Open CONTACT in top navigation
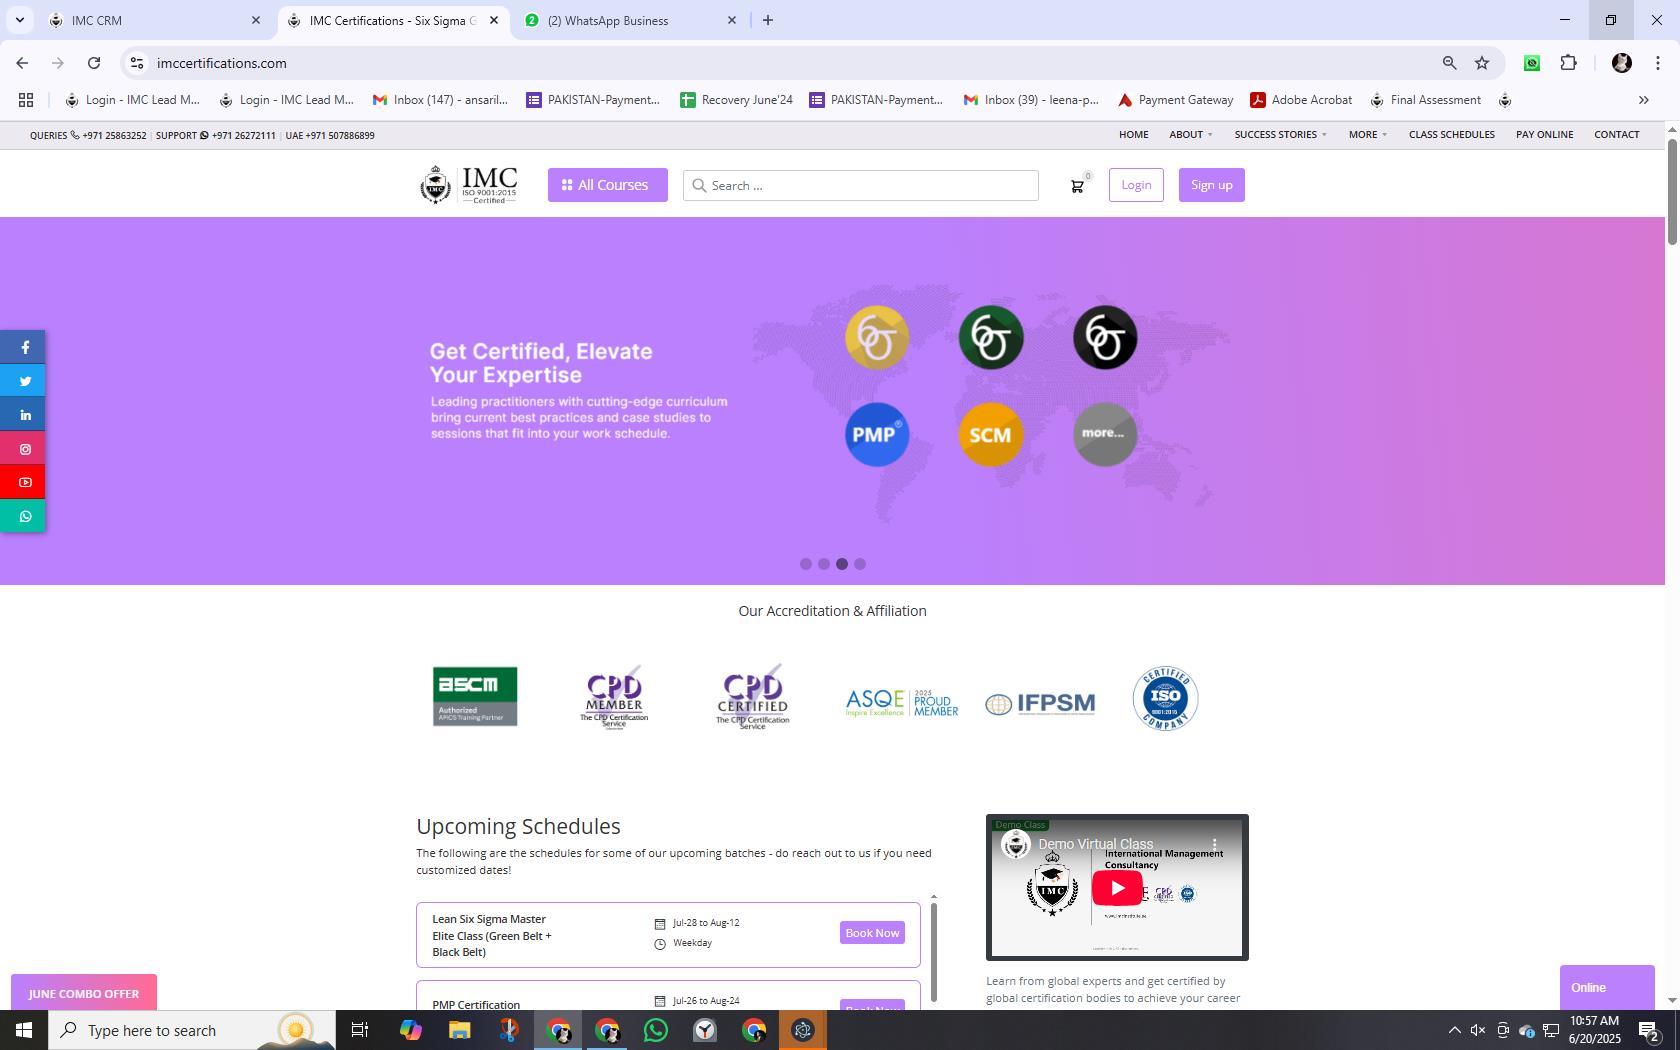 coord(1616,135)
